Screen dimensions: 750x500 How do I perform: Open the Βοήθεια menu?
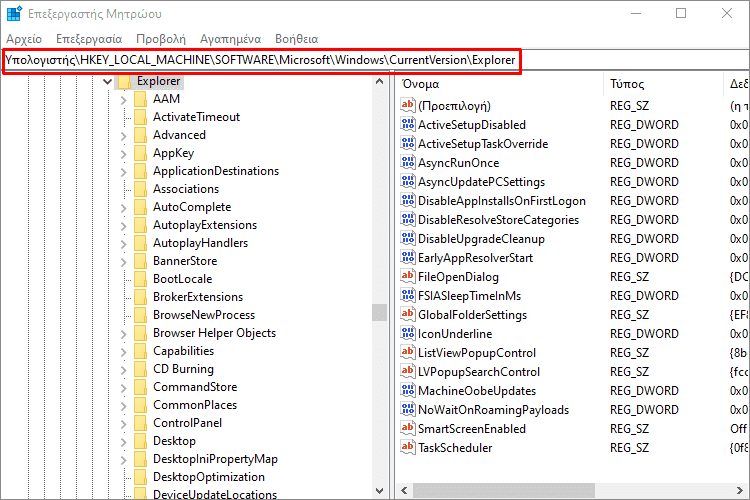297,39
